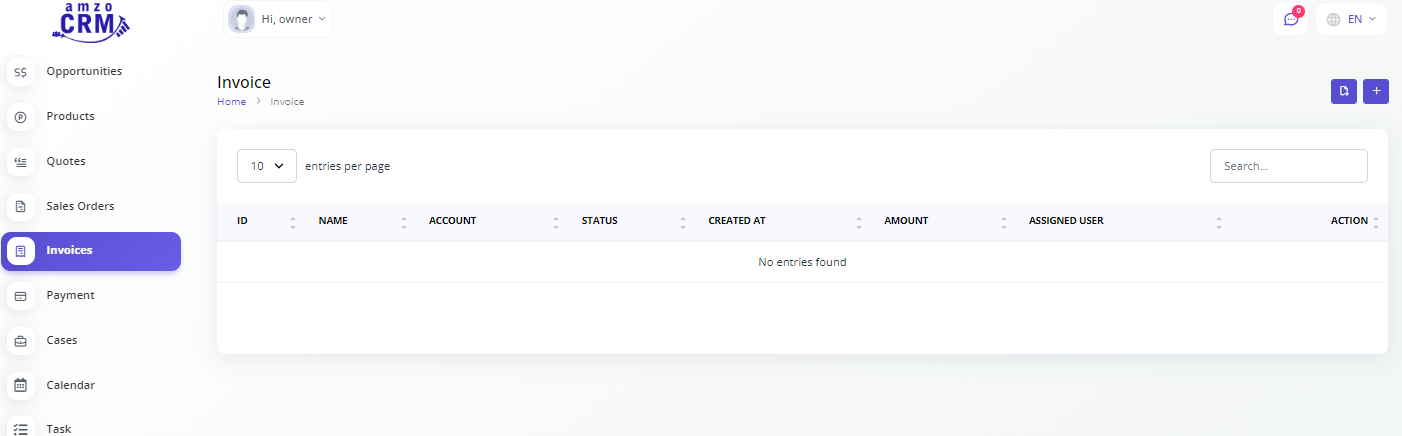Open the EN language selector

pos(1351,19)
